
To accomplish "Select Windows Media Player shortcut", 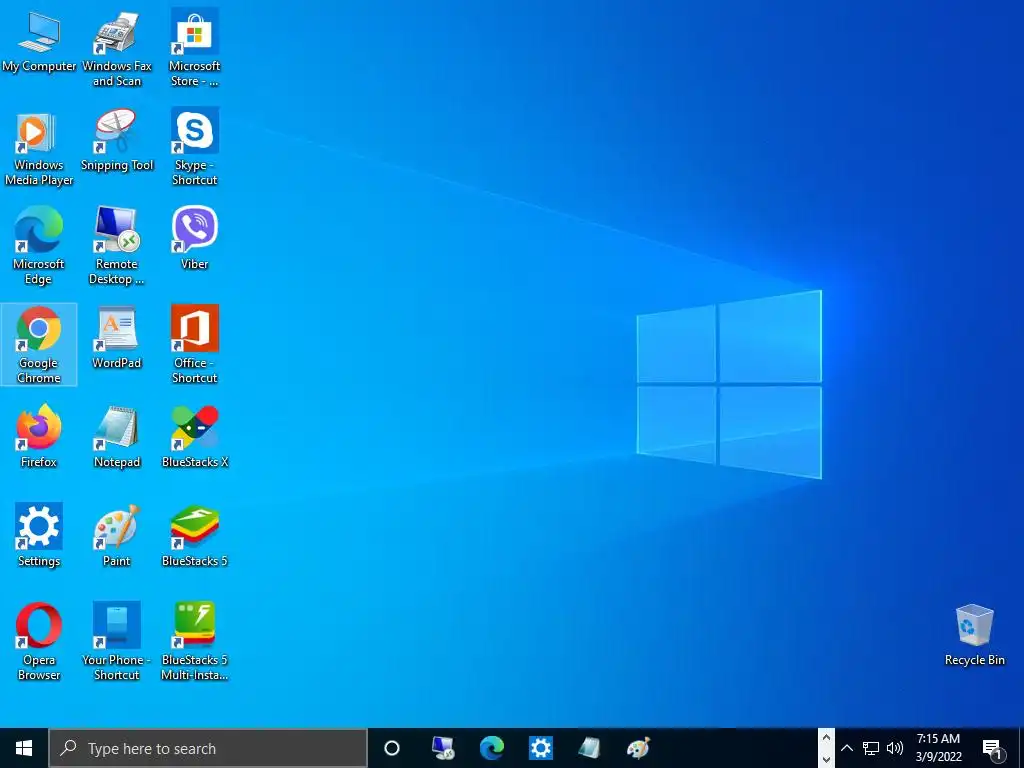I will coord(39,148).
